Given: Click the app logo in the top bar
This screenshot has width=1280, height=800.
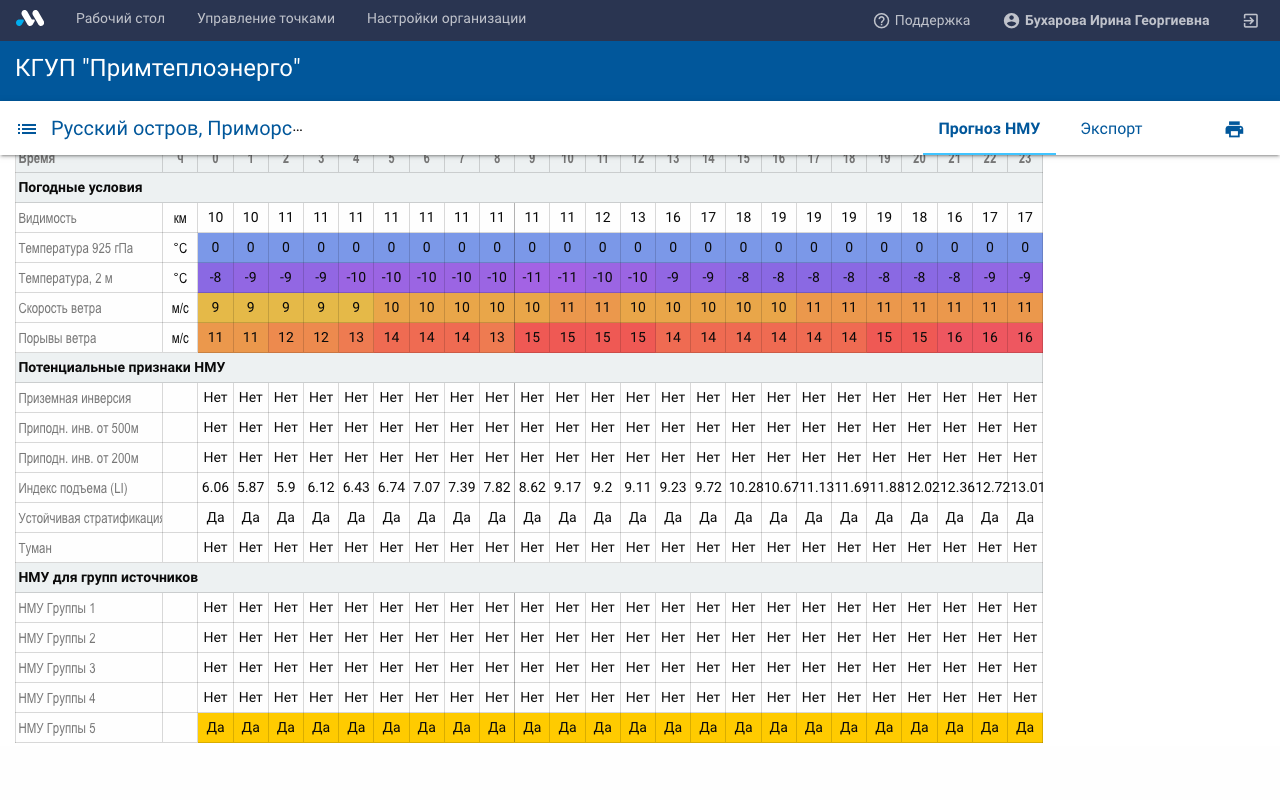Looking at the screenshot, I should [x=30, y=19].
